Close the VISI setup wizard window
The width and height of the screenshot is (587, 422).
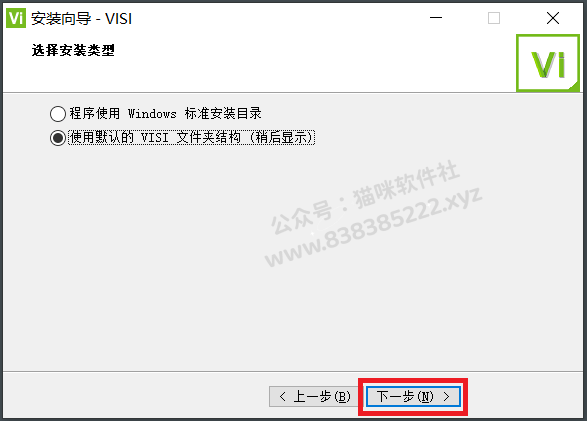553,18
